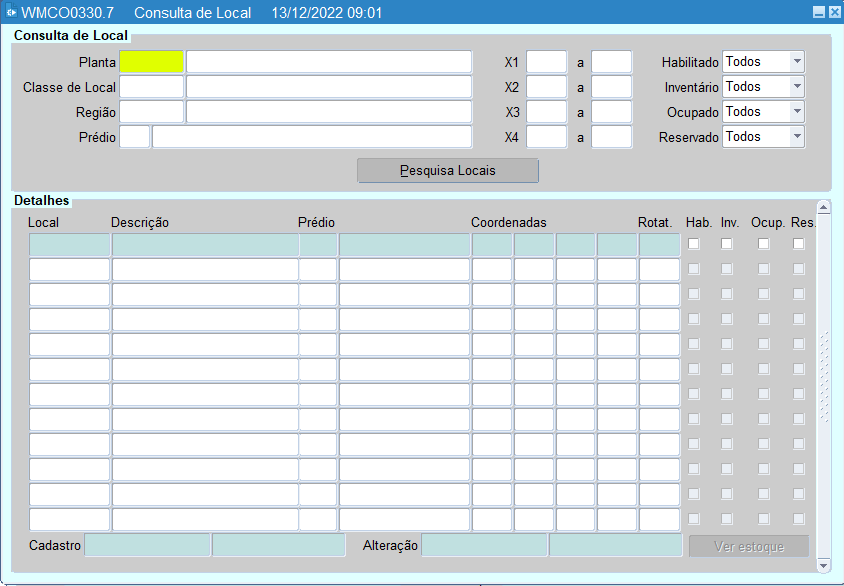The height and width of the screenshot is (586, 844).
Task: Click the X3 start value field
Action: tap(546, 112)
